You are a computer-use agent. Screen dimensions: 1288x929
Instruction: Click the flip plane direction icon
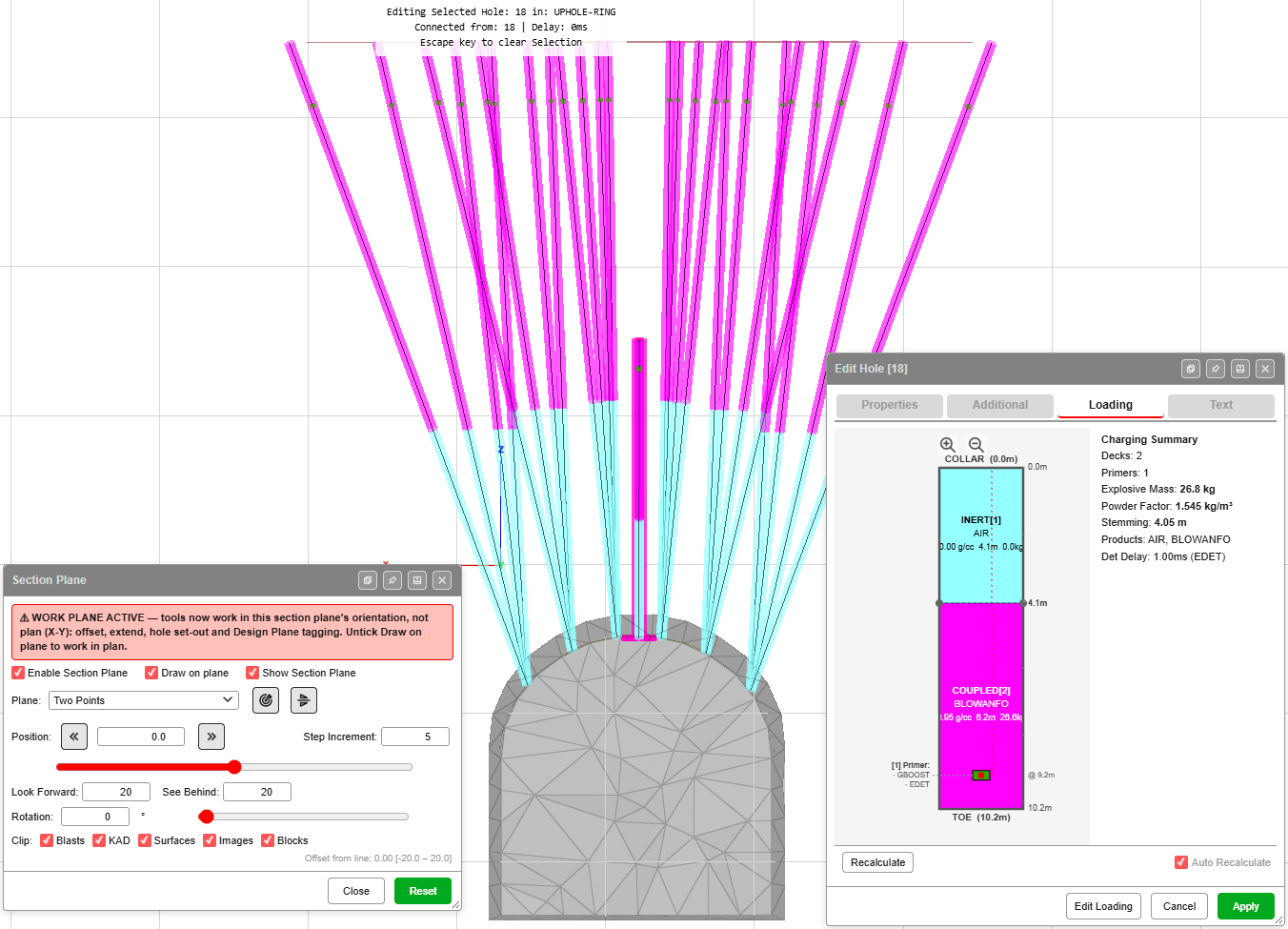304,700
